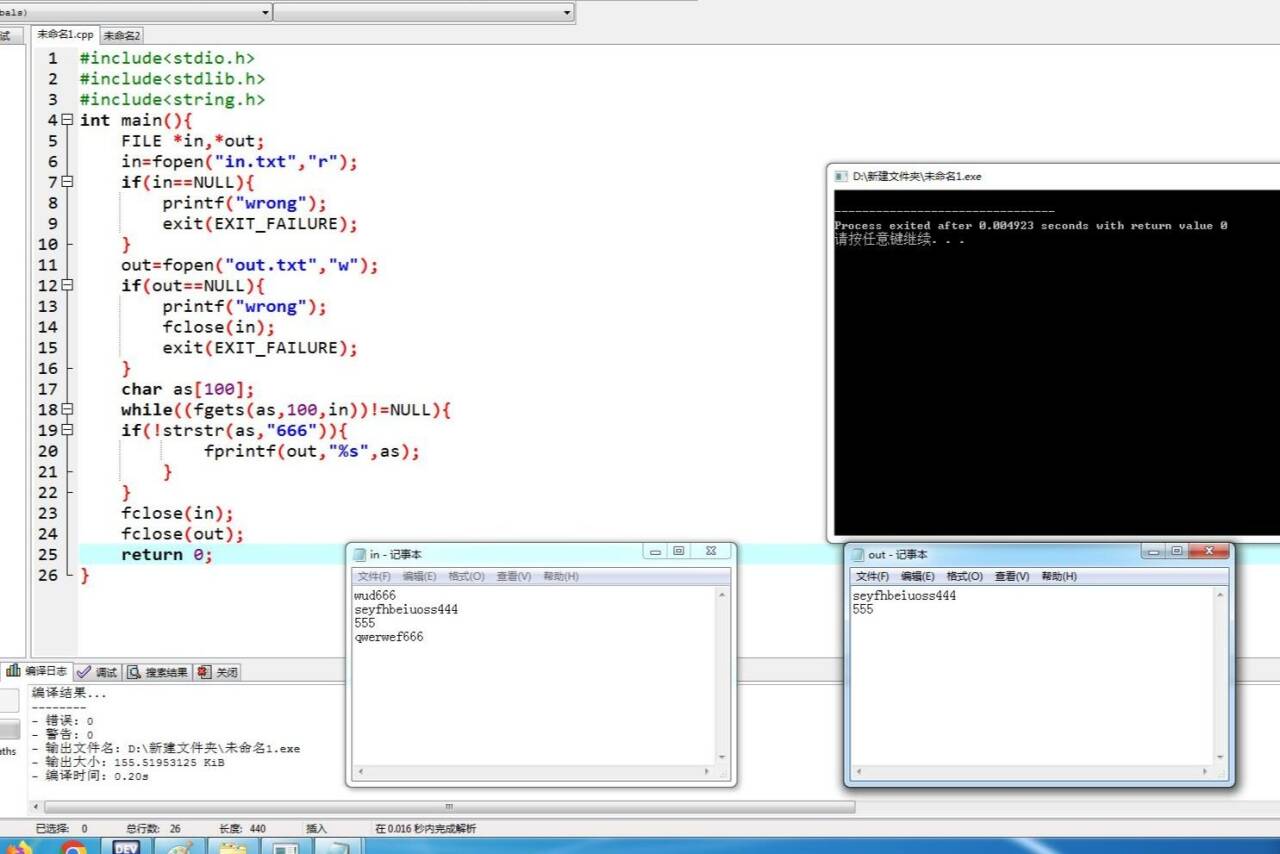Click the '长度: 440' status bar entry

(243, 828)
